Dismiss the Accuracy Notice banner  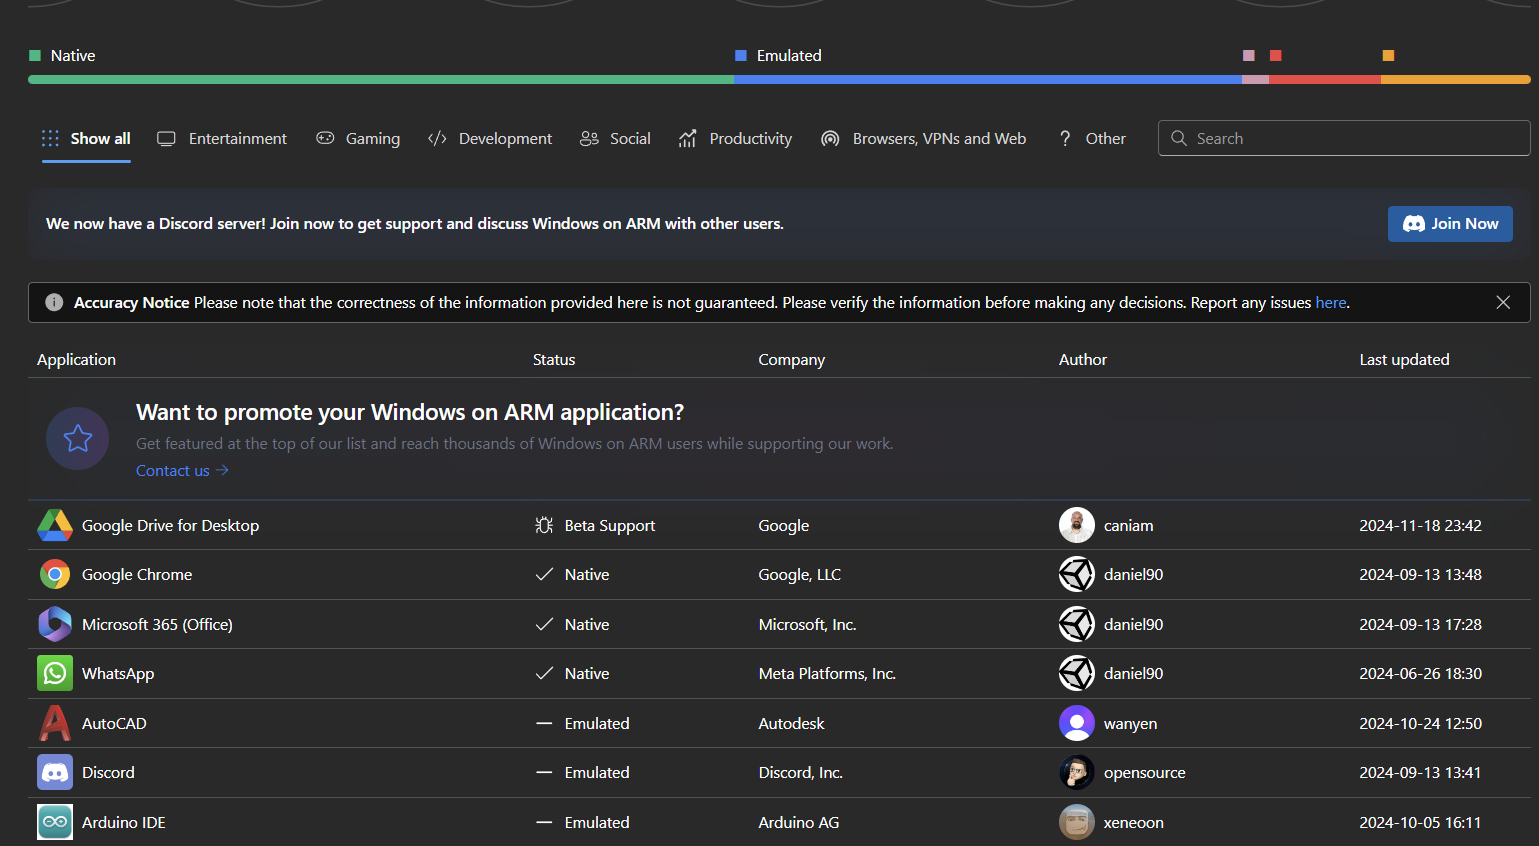click(x=1502, y=302)
